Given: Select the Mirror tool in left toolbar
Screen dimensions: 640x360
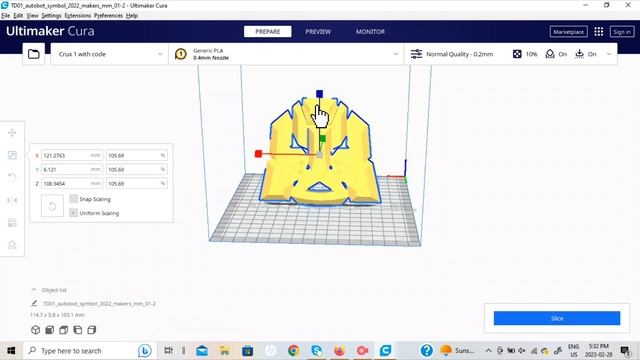Looking at the screenshot, I should tap(12, 200).
